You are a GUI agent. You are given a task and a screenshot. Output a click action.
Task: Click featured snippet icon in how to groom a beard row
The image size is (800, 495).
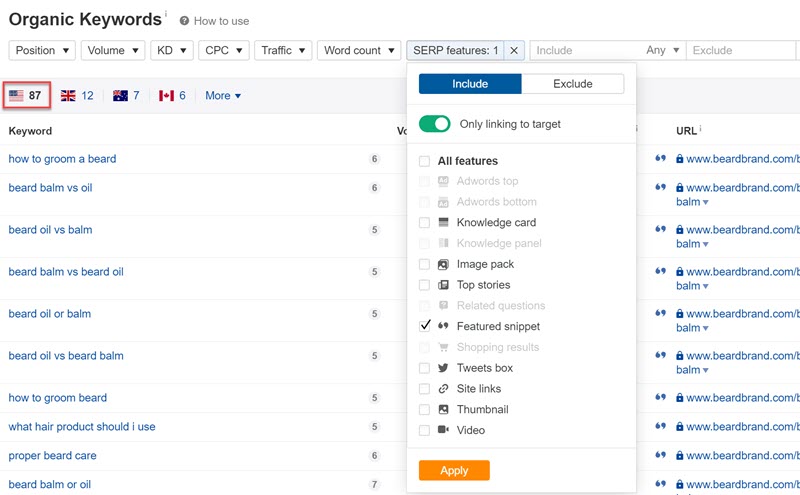click(x=660, y=158)
